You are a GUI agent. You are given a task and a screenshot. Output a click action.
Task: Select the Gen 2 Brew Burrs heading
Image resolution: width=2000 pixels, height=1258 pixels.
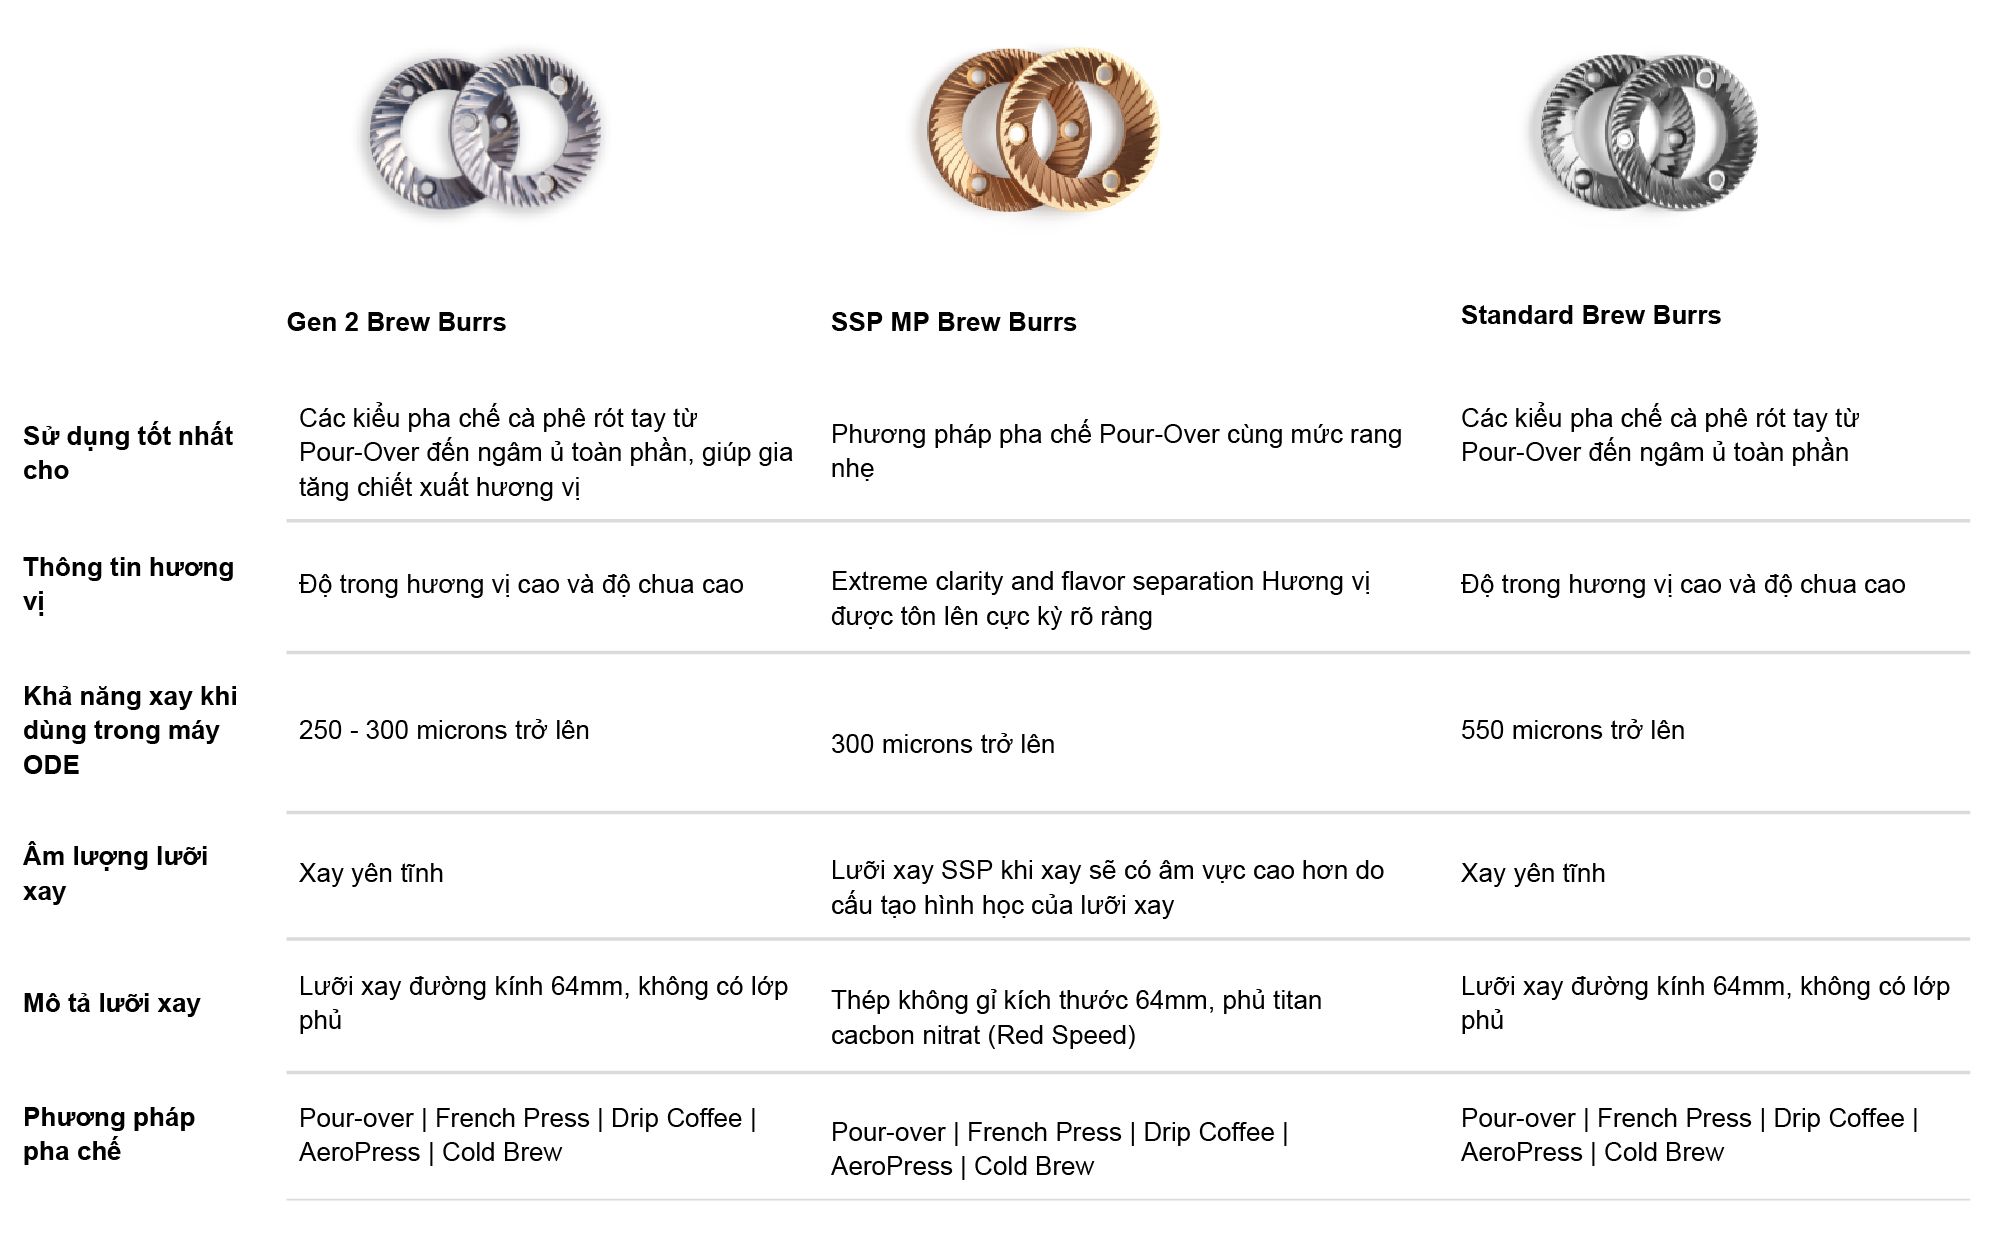click(x=396, y=322)
